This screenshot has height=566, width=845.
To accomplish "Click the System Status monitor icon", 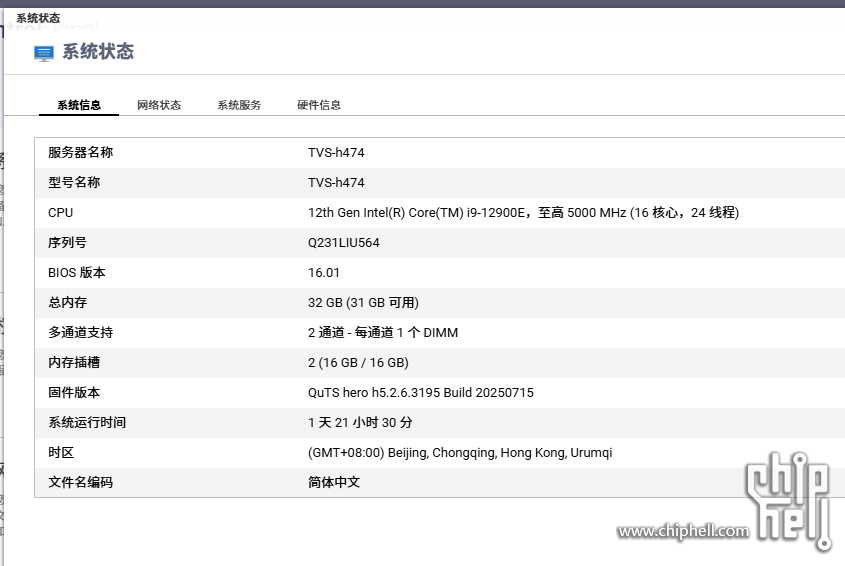I will click(44, 53).
